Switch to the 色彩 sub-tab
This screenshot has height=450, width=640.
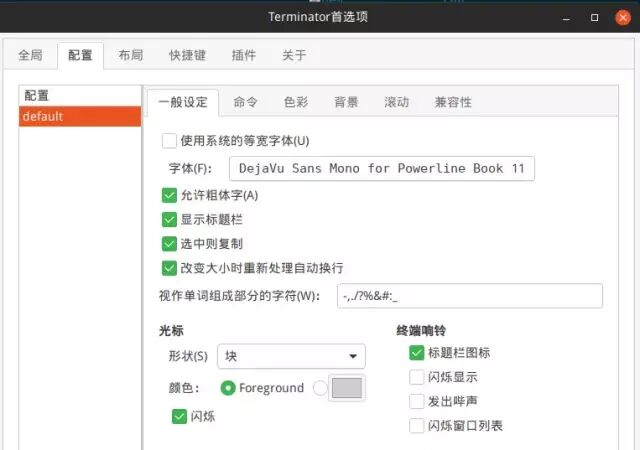pos(296,102)
